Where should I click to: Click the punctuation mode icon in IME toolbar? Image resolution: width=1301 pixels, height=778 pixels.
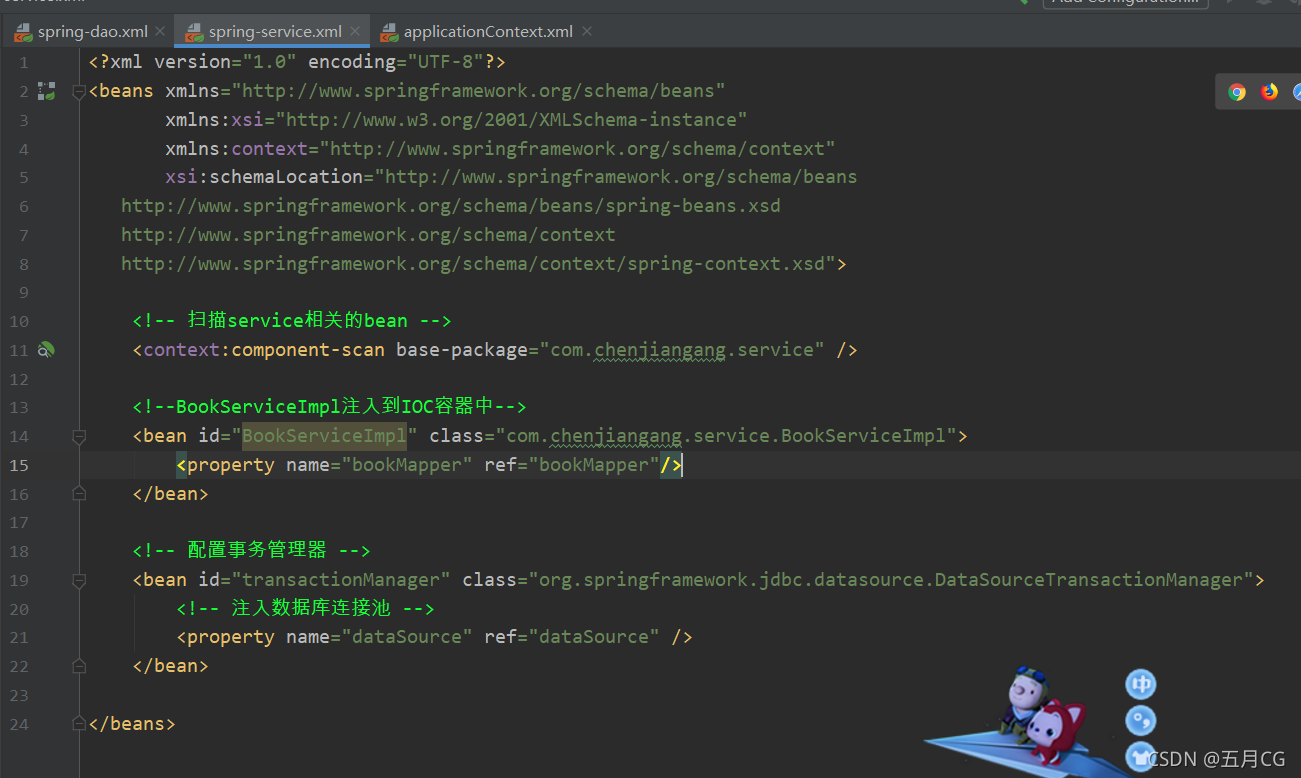point(1141,720)
